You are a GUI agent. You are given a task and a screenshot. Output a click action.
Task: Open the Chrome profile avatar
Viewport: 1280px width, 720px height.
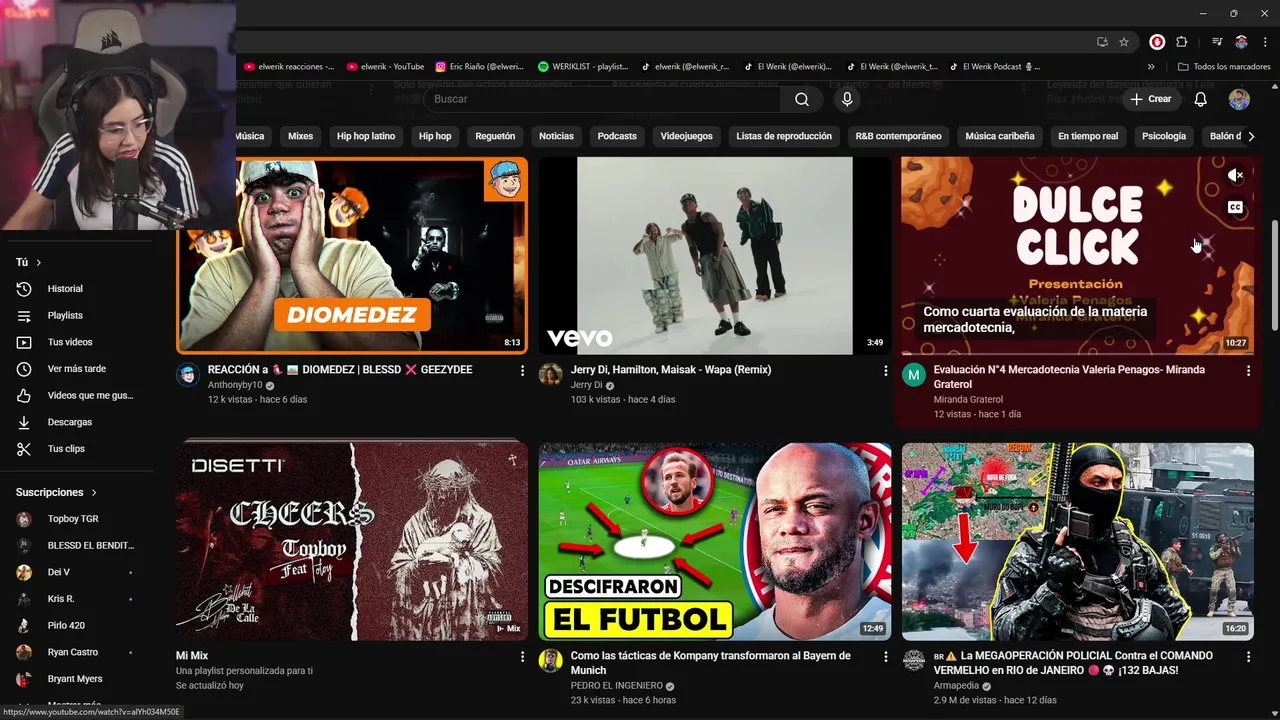(x=1241, y=42)
